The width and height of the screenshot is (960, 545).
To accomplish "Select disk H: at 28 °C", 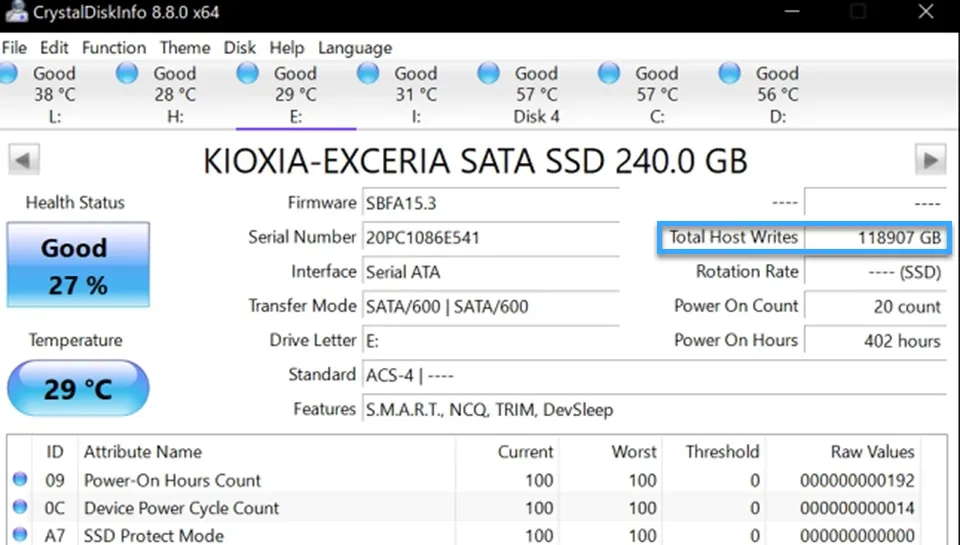I will (x=174, y=95).
